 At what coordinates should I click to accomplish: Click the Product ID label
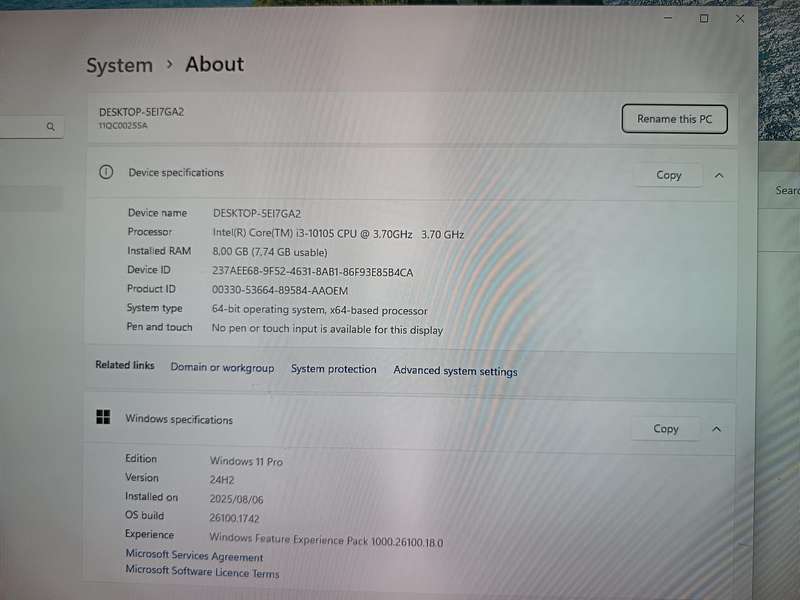click(x=151, y=289)
